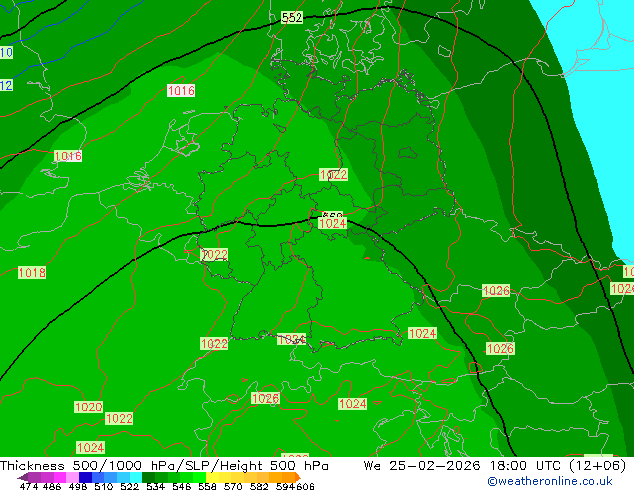The image size is (634, 490).
Task: Click the '1020' pressure contour label
Action: [x=89, y=407]
